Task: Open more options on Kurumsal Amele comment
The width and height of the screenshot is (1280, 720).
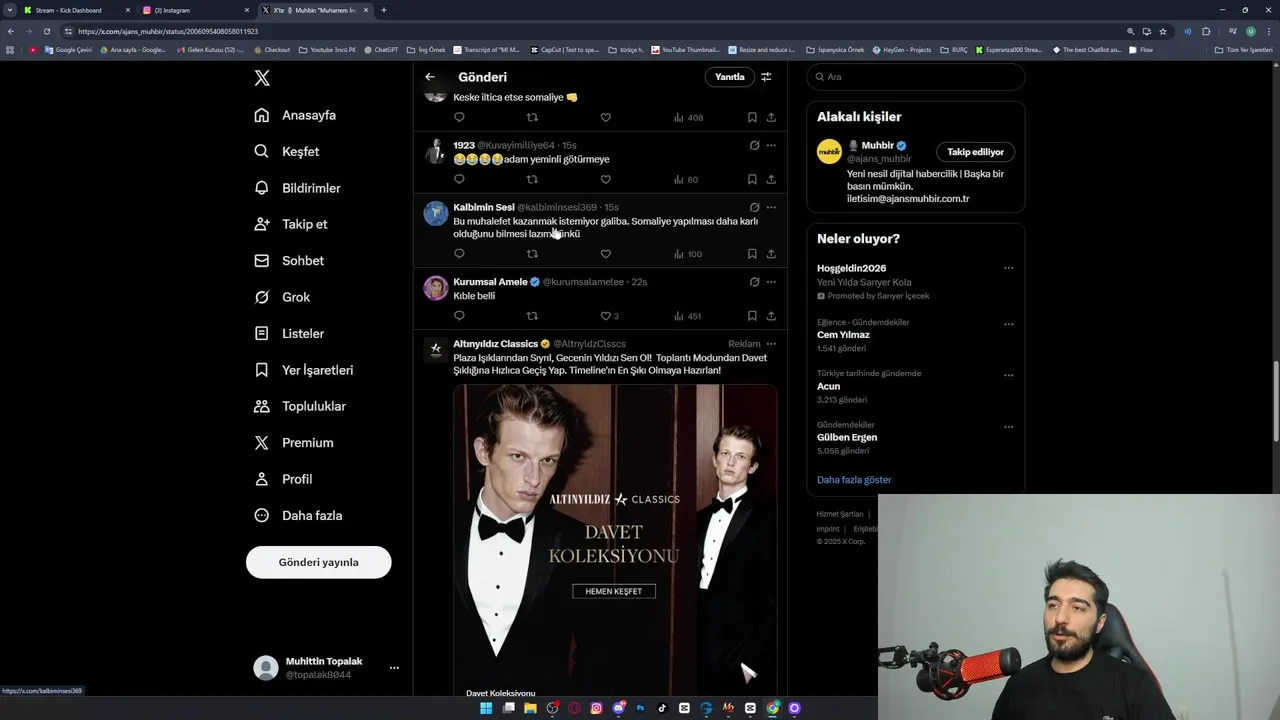Action: (x=771, y=282)
